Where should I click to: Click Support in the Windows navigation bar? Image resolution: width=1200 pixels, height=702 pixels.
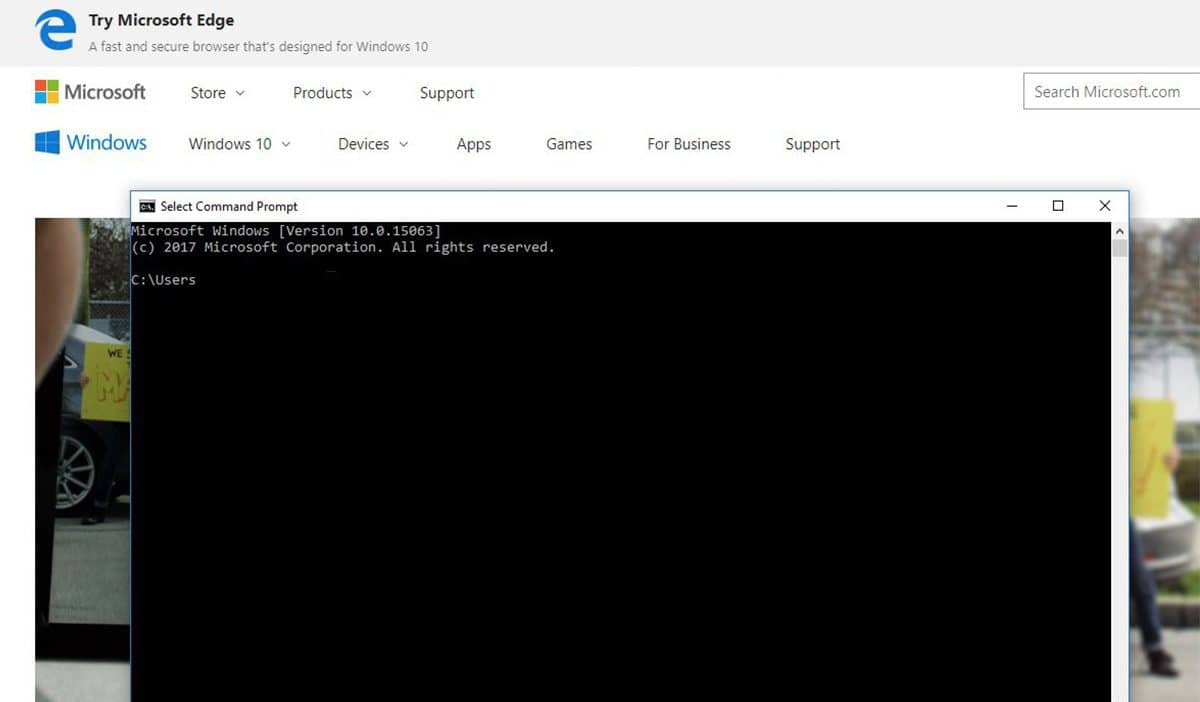811,144
